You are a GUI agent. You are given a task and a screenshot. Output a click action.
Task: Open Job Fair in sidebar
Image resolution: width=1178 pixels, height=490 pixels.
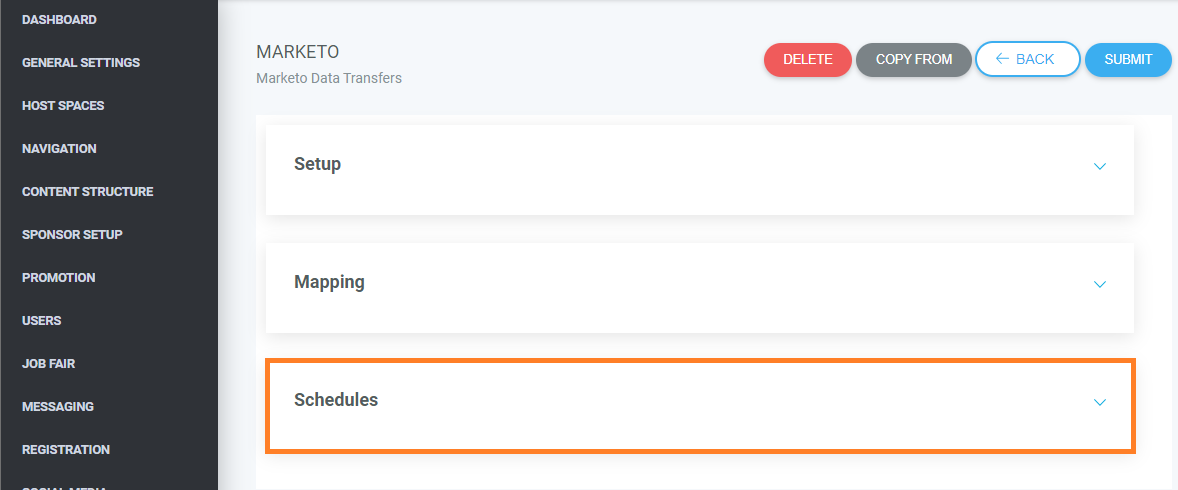(49, 364)
